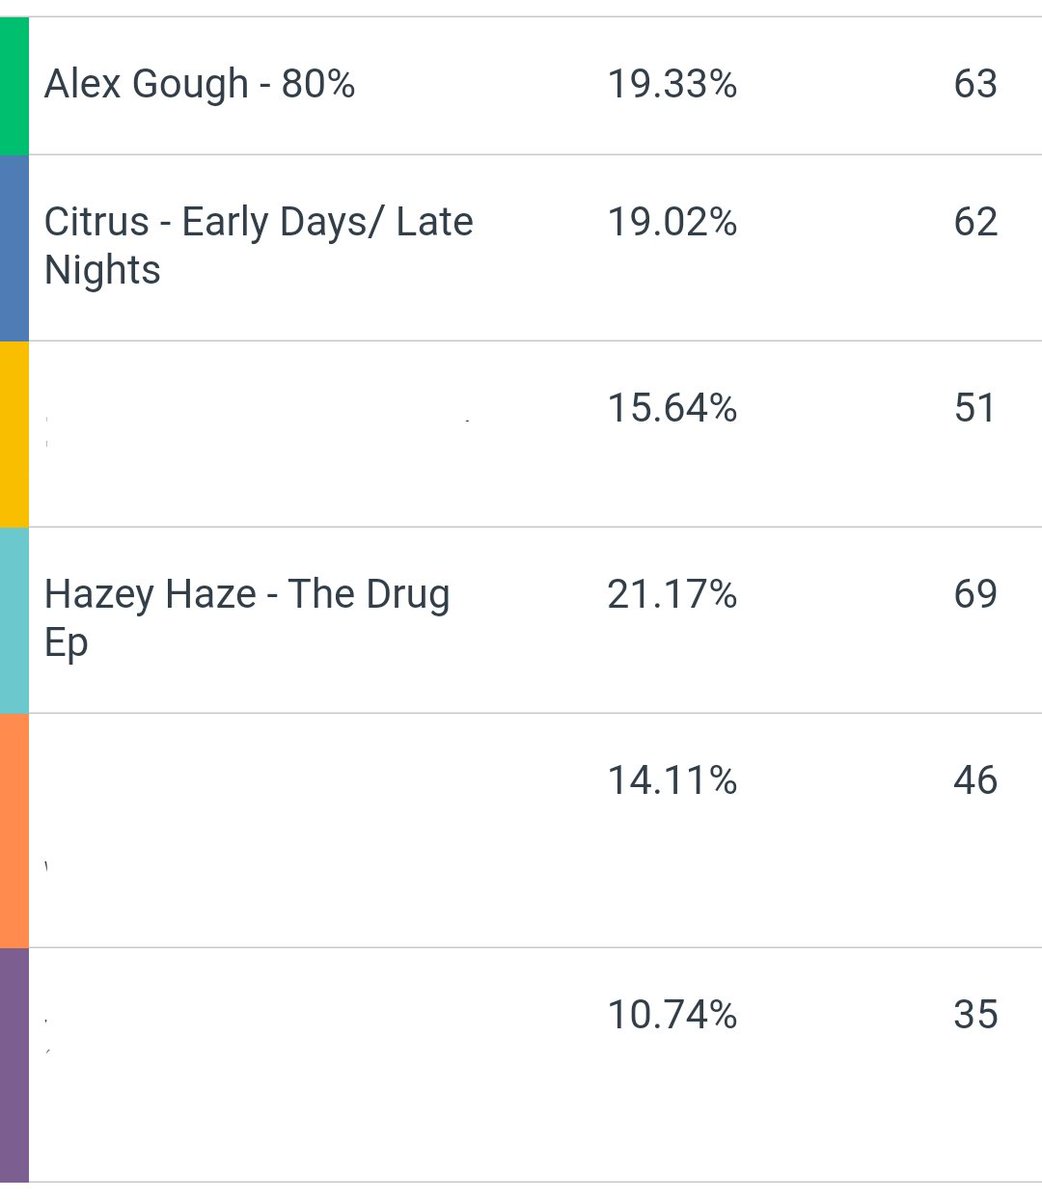Click the orange color bar for 14.11% row
Image resolution: width=1042 pixels, height=1200 pixels.
[14, 830]
